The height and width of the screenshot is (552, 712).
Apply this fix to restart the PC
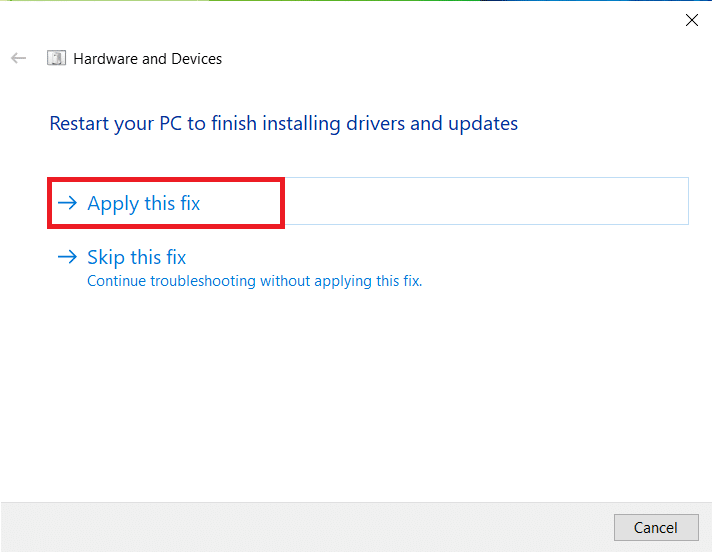143,203
